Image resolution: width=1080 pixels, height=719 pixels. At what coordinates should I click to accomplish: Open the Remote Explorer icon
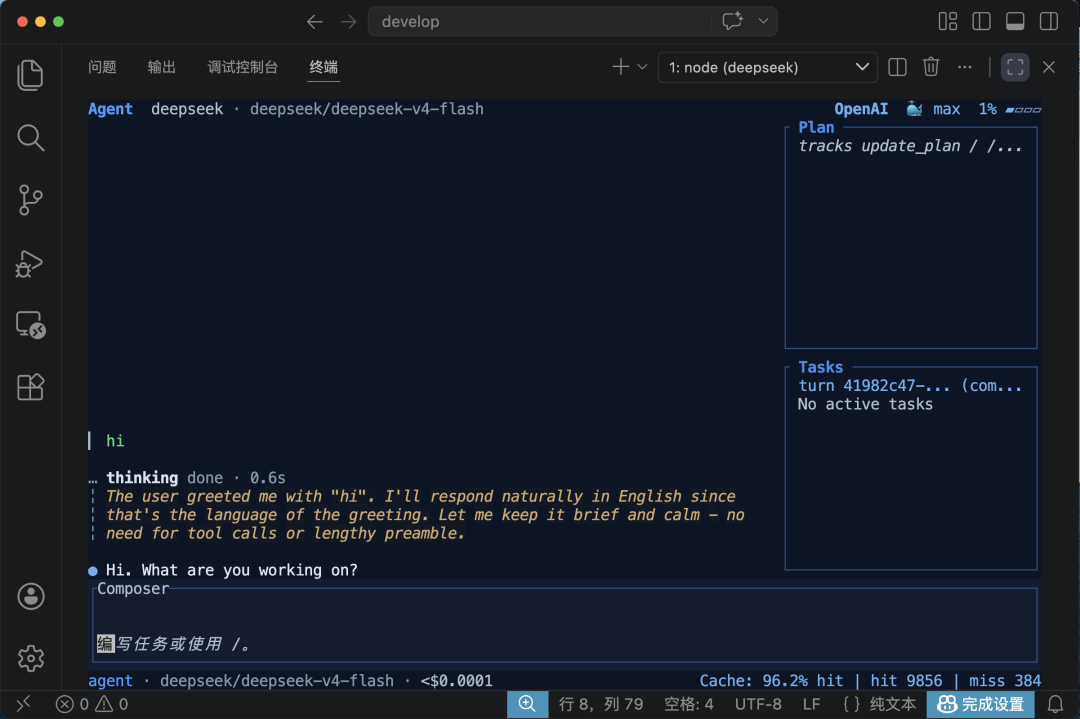pyautogui.click(x=30, y=324)
